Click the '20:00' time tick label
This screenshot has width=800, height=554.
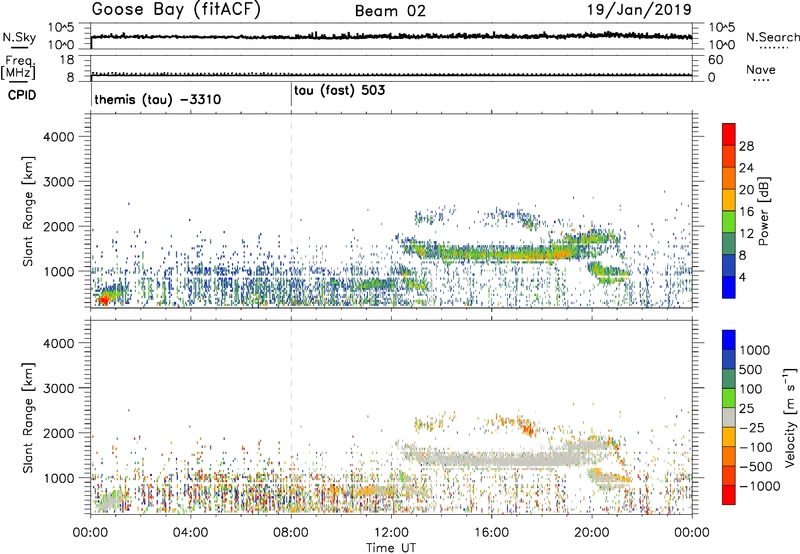click(592, 533)
